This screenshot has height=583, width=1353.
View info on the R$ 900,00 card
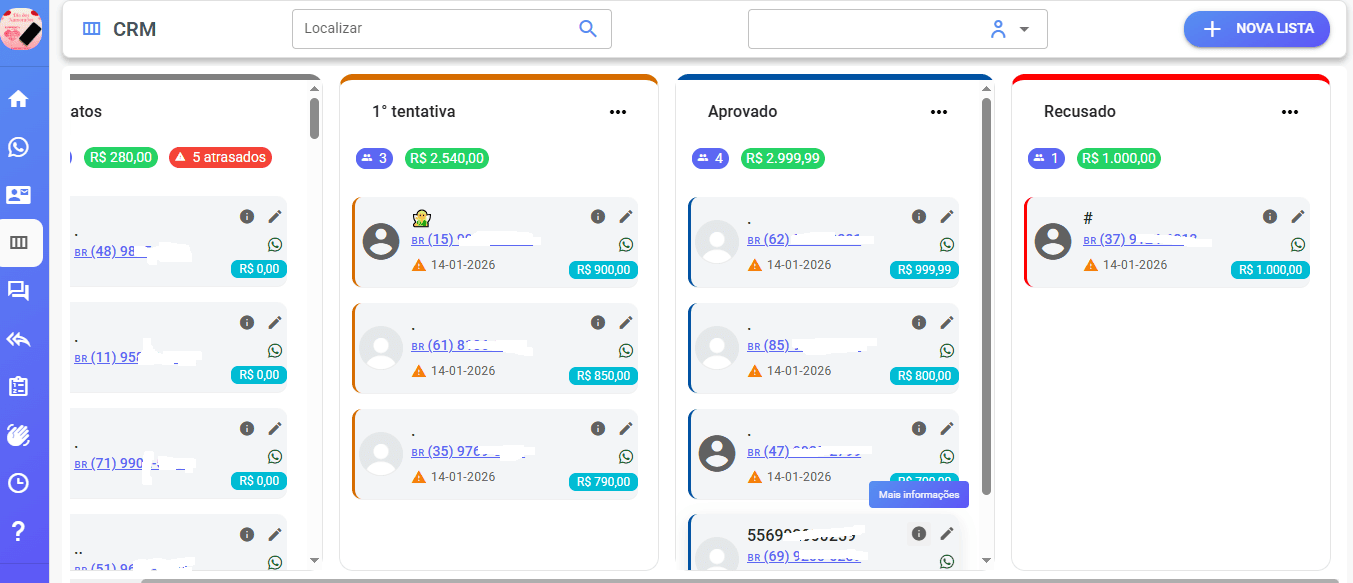click(x=598, y=216)
